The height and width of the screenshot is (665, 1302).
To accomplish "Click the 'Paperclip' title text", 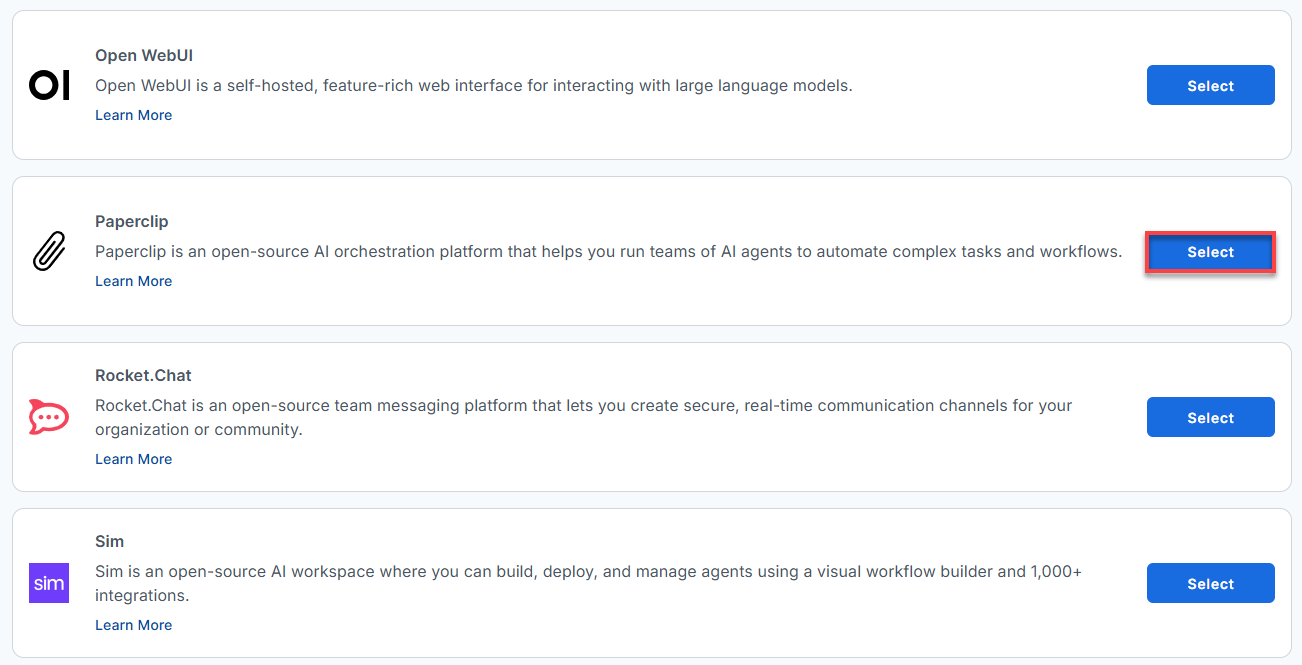I will click(x=132, y=222).
